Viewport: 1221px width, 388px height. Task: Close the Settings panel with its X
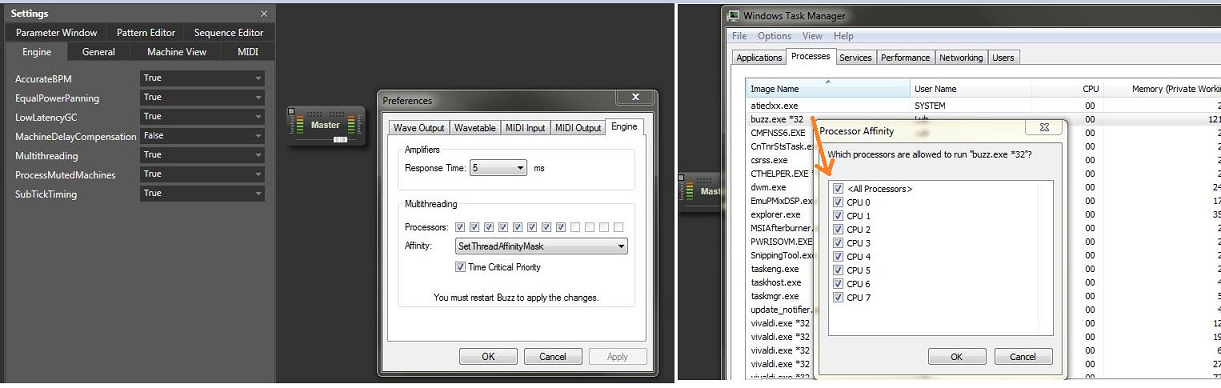pos(263,14)
